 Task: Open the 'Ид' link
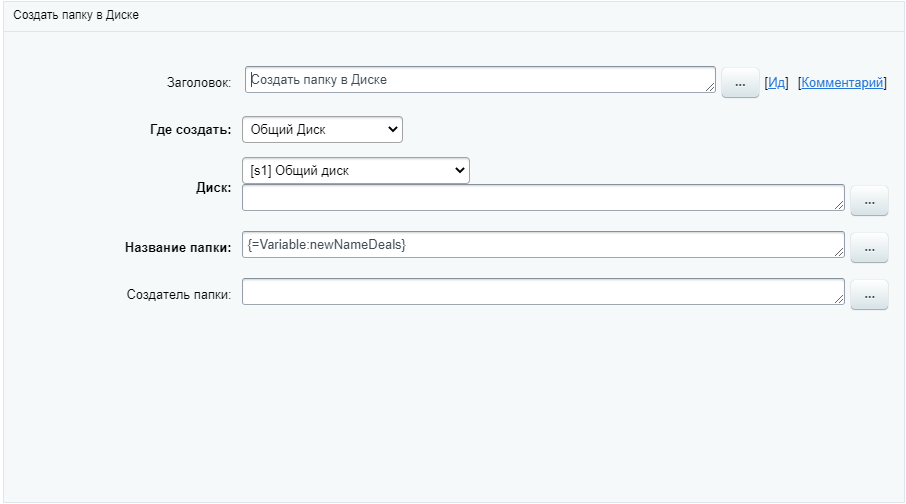click(x=777, y=83)
